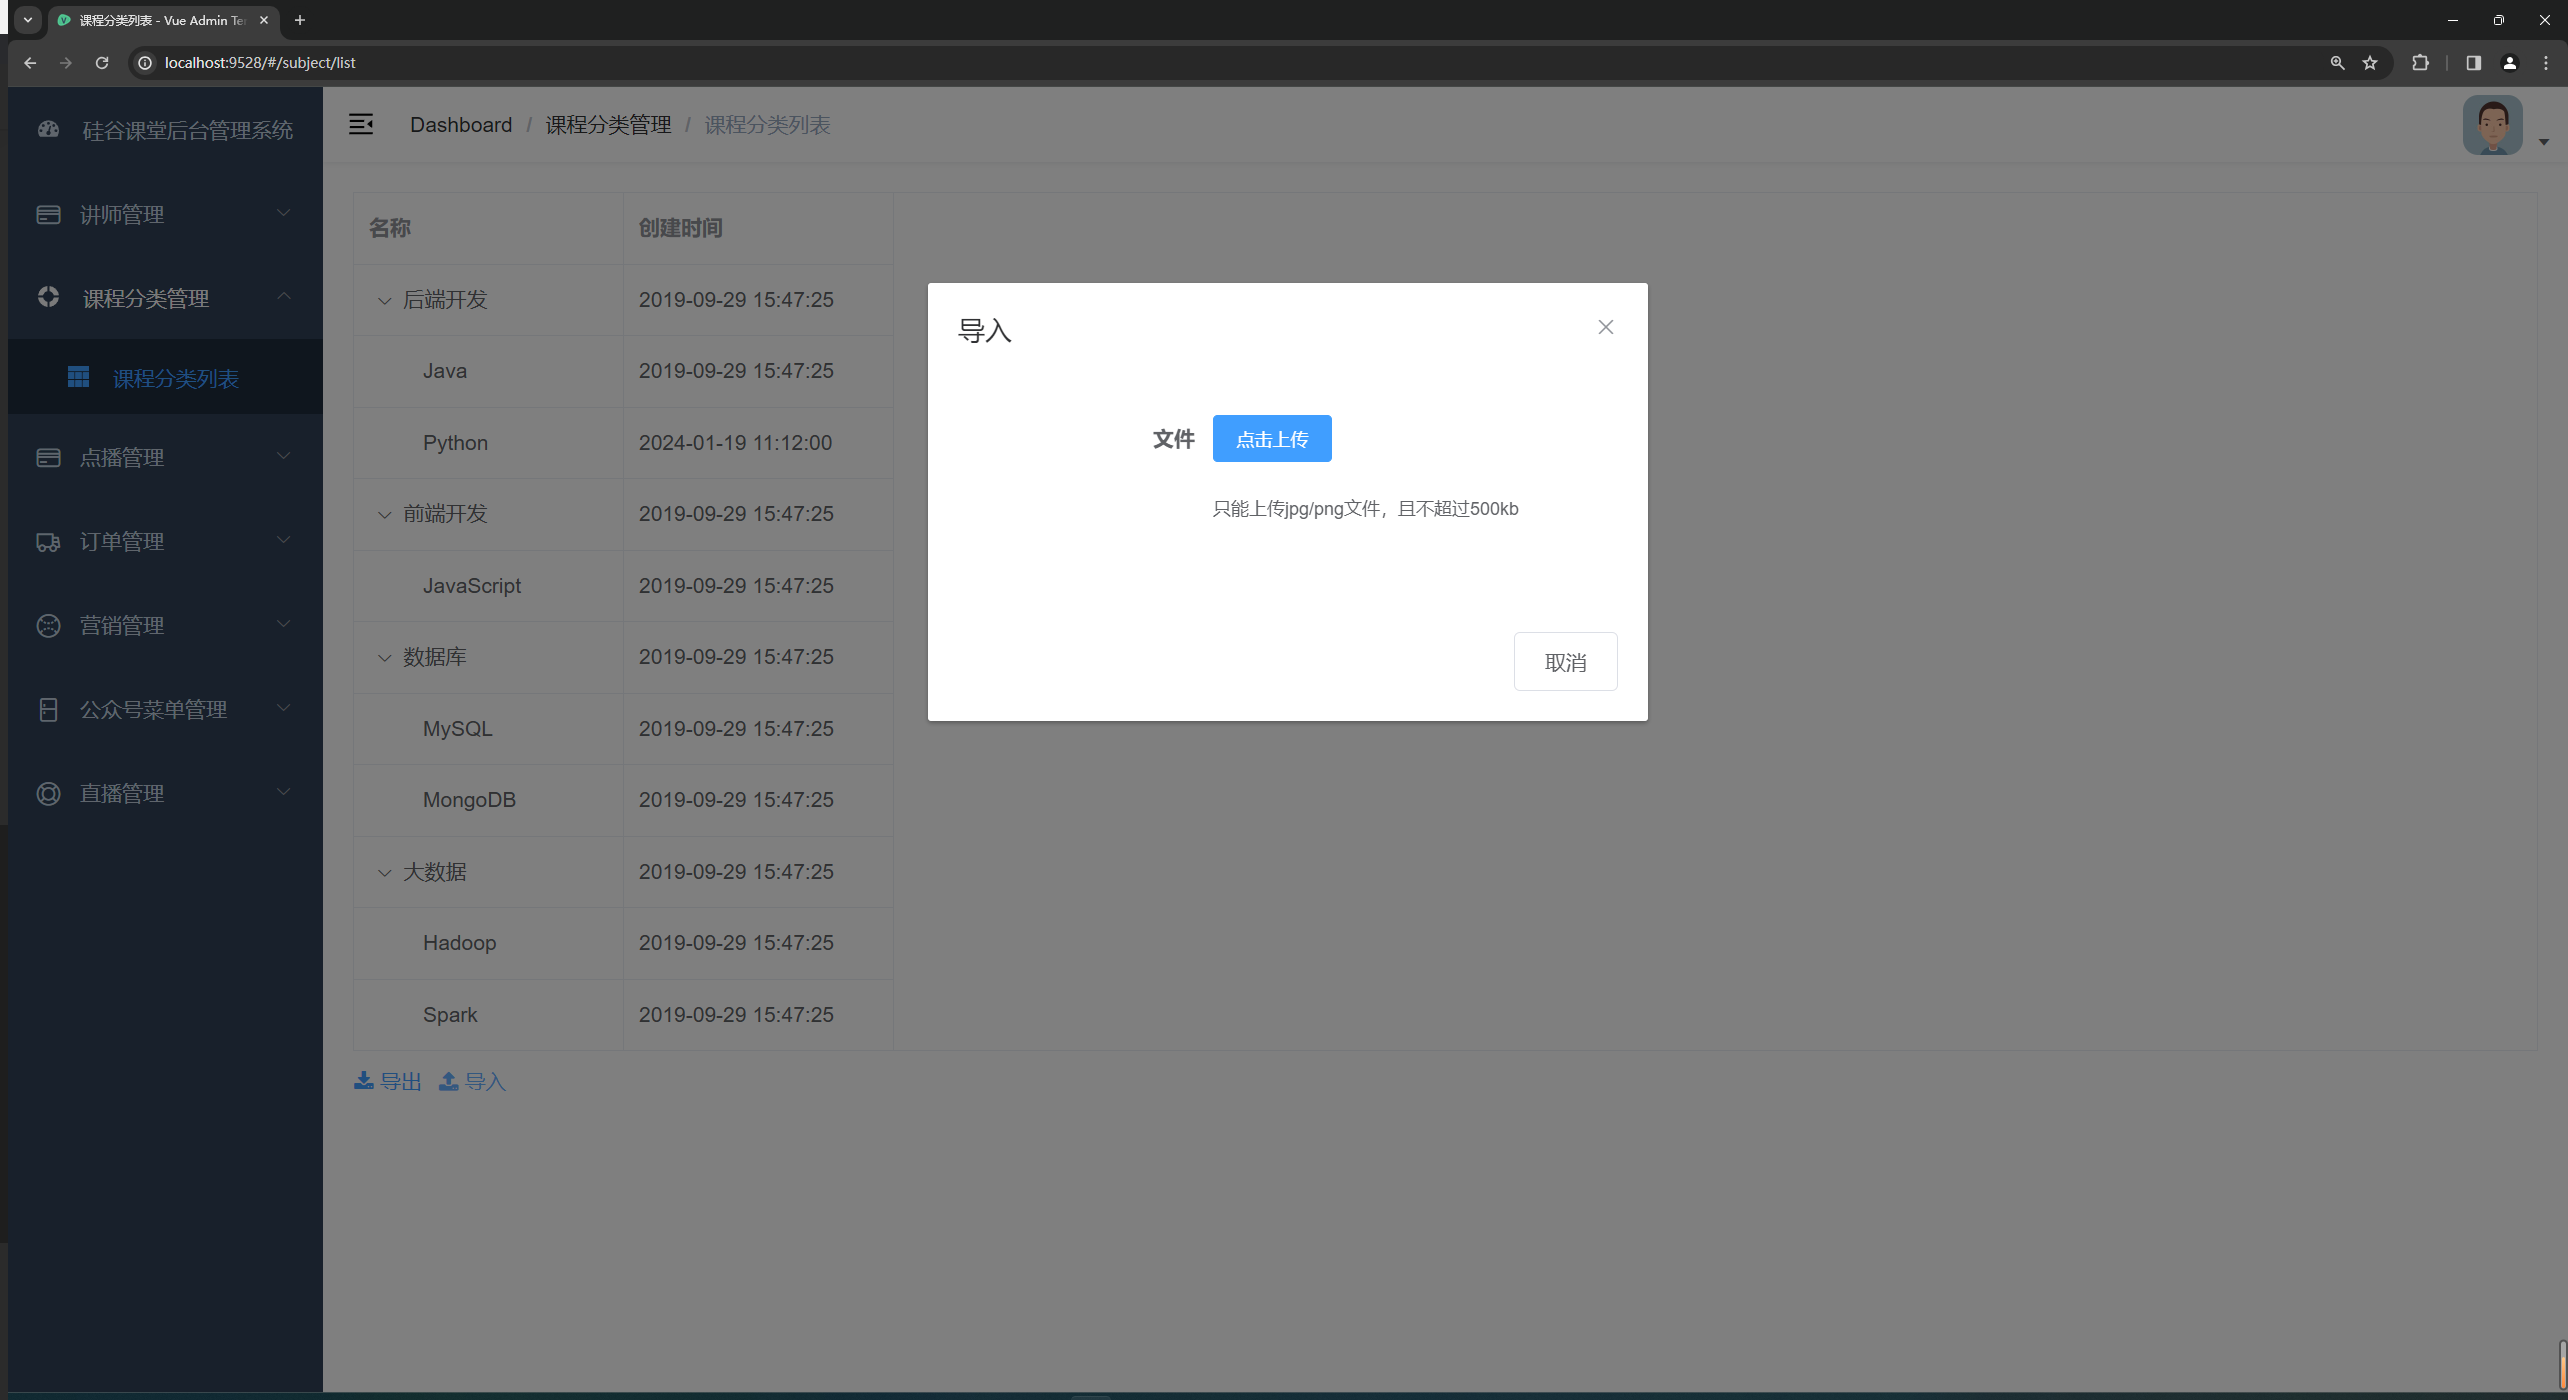Open browser three-dot menu

(2546, 62)
